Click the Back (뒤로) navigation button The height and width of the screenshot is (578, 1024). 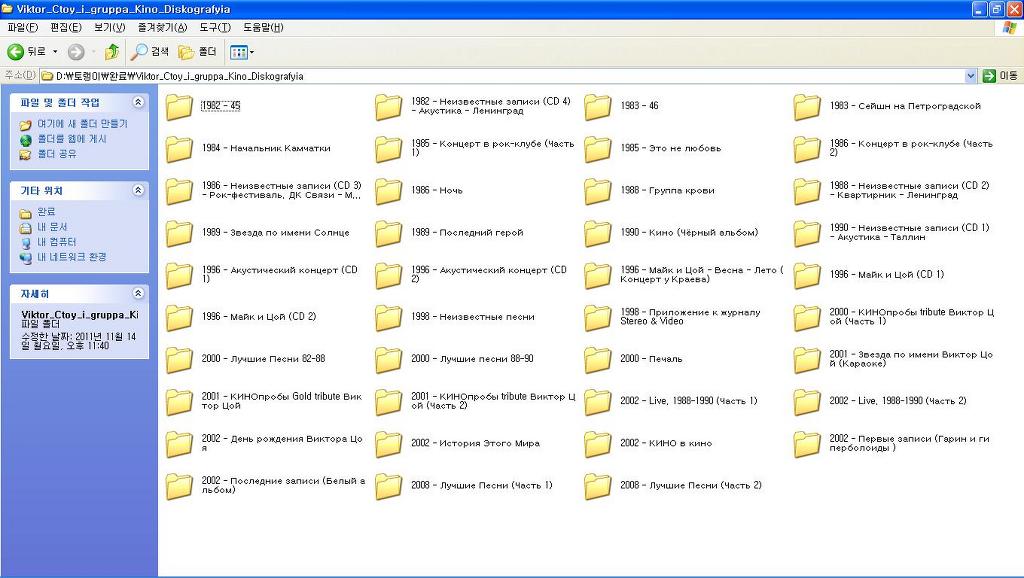point(26,52)
